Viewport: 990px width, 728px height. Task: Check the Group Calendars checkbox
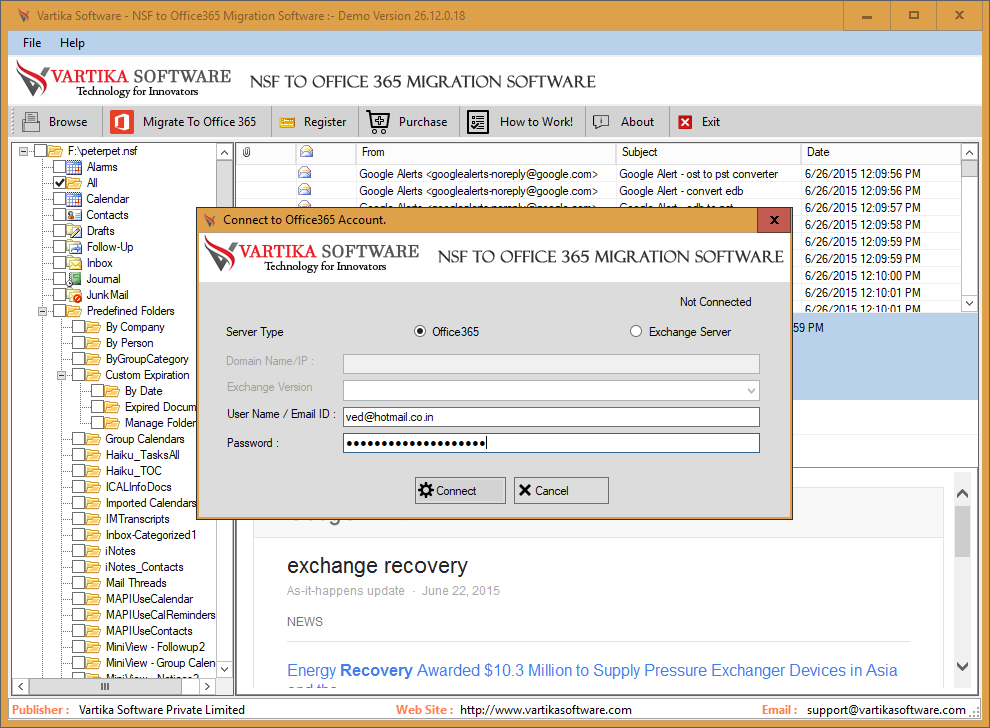click(78, 439)
